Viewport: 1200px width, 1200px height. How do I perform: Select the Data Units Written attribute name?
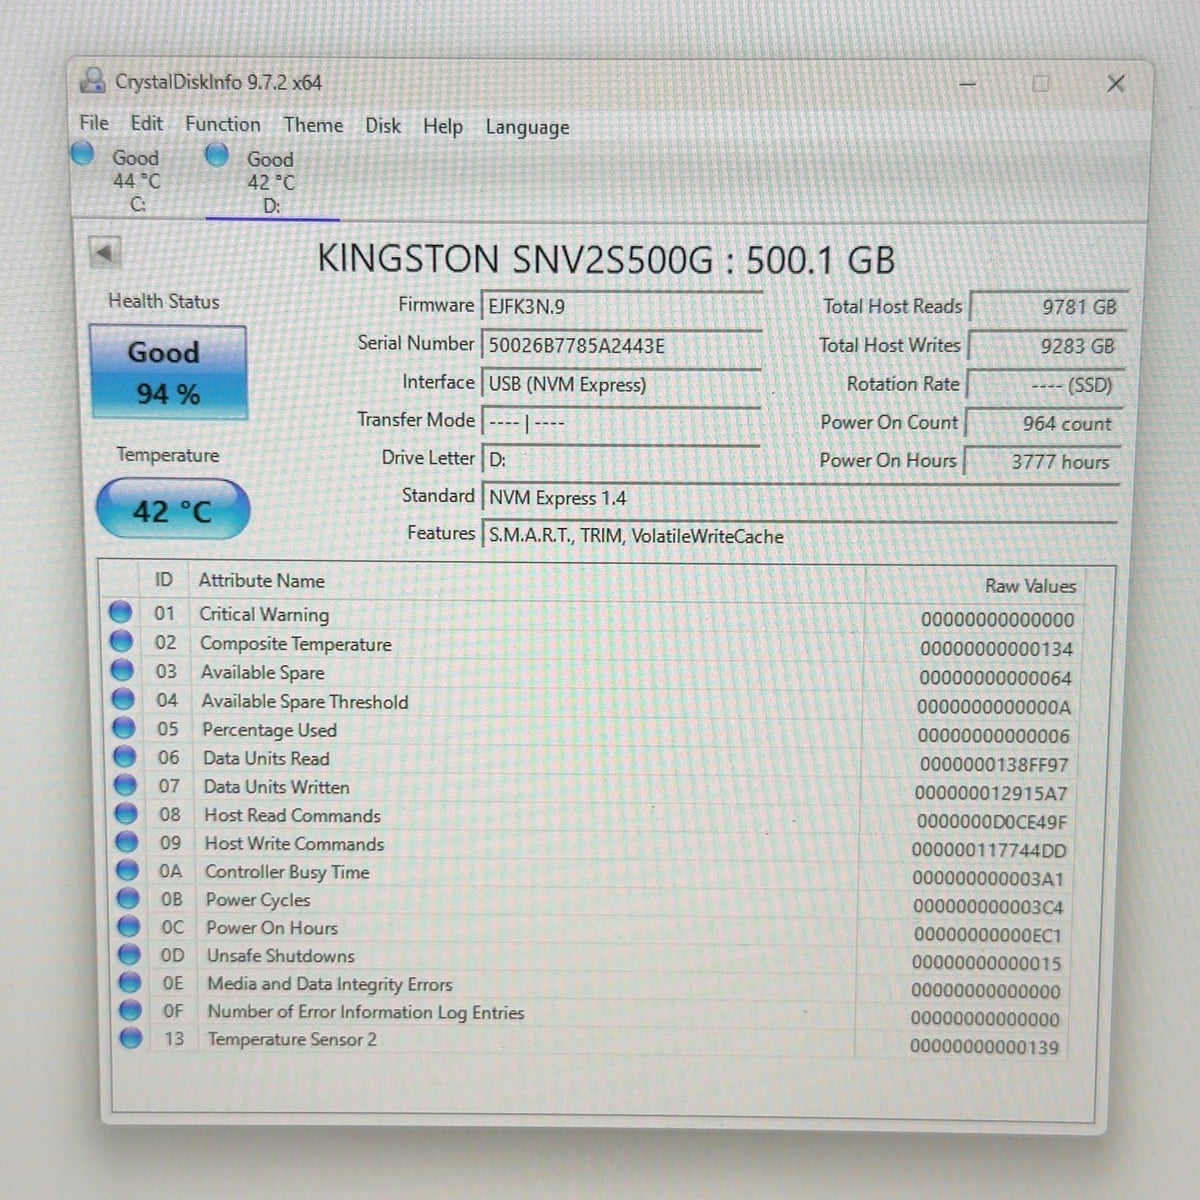(x=276, y=787)
